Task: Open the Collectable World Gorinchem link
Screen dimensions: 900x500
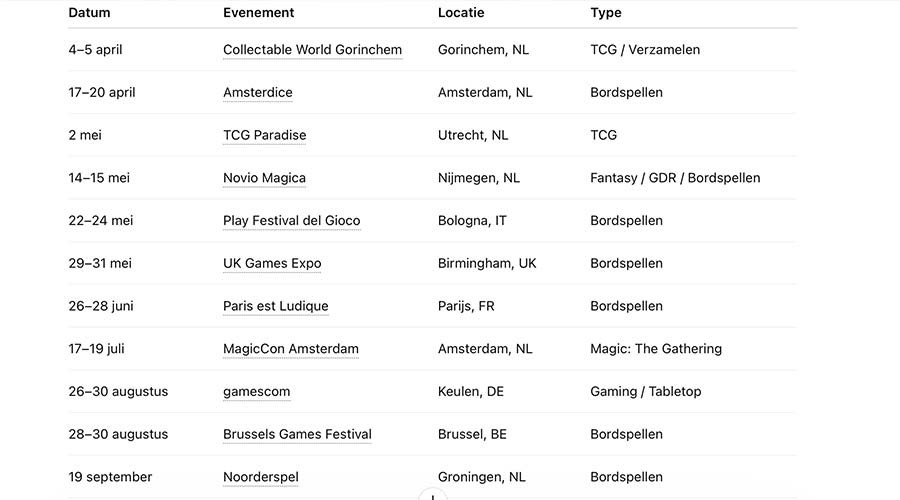Action: pyautogui.click(x=312, y=50)
